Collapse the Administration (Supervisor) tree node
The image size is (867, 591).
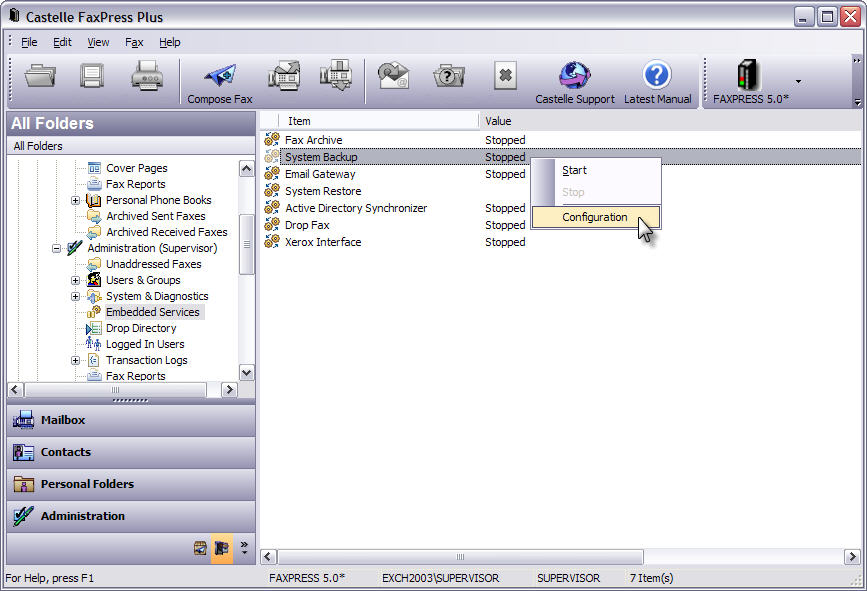point(57,248)
